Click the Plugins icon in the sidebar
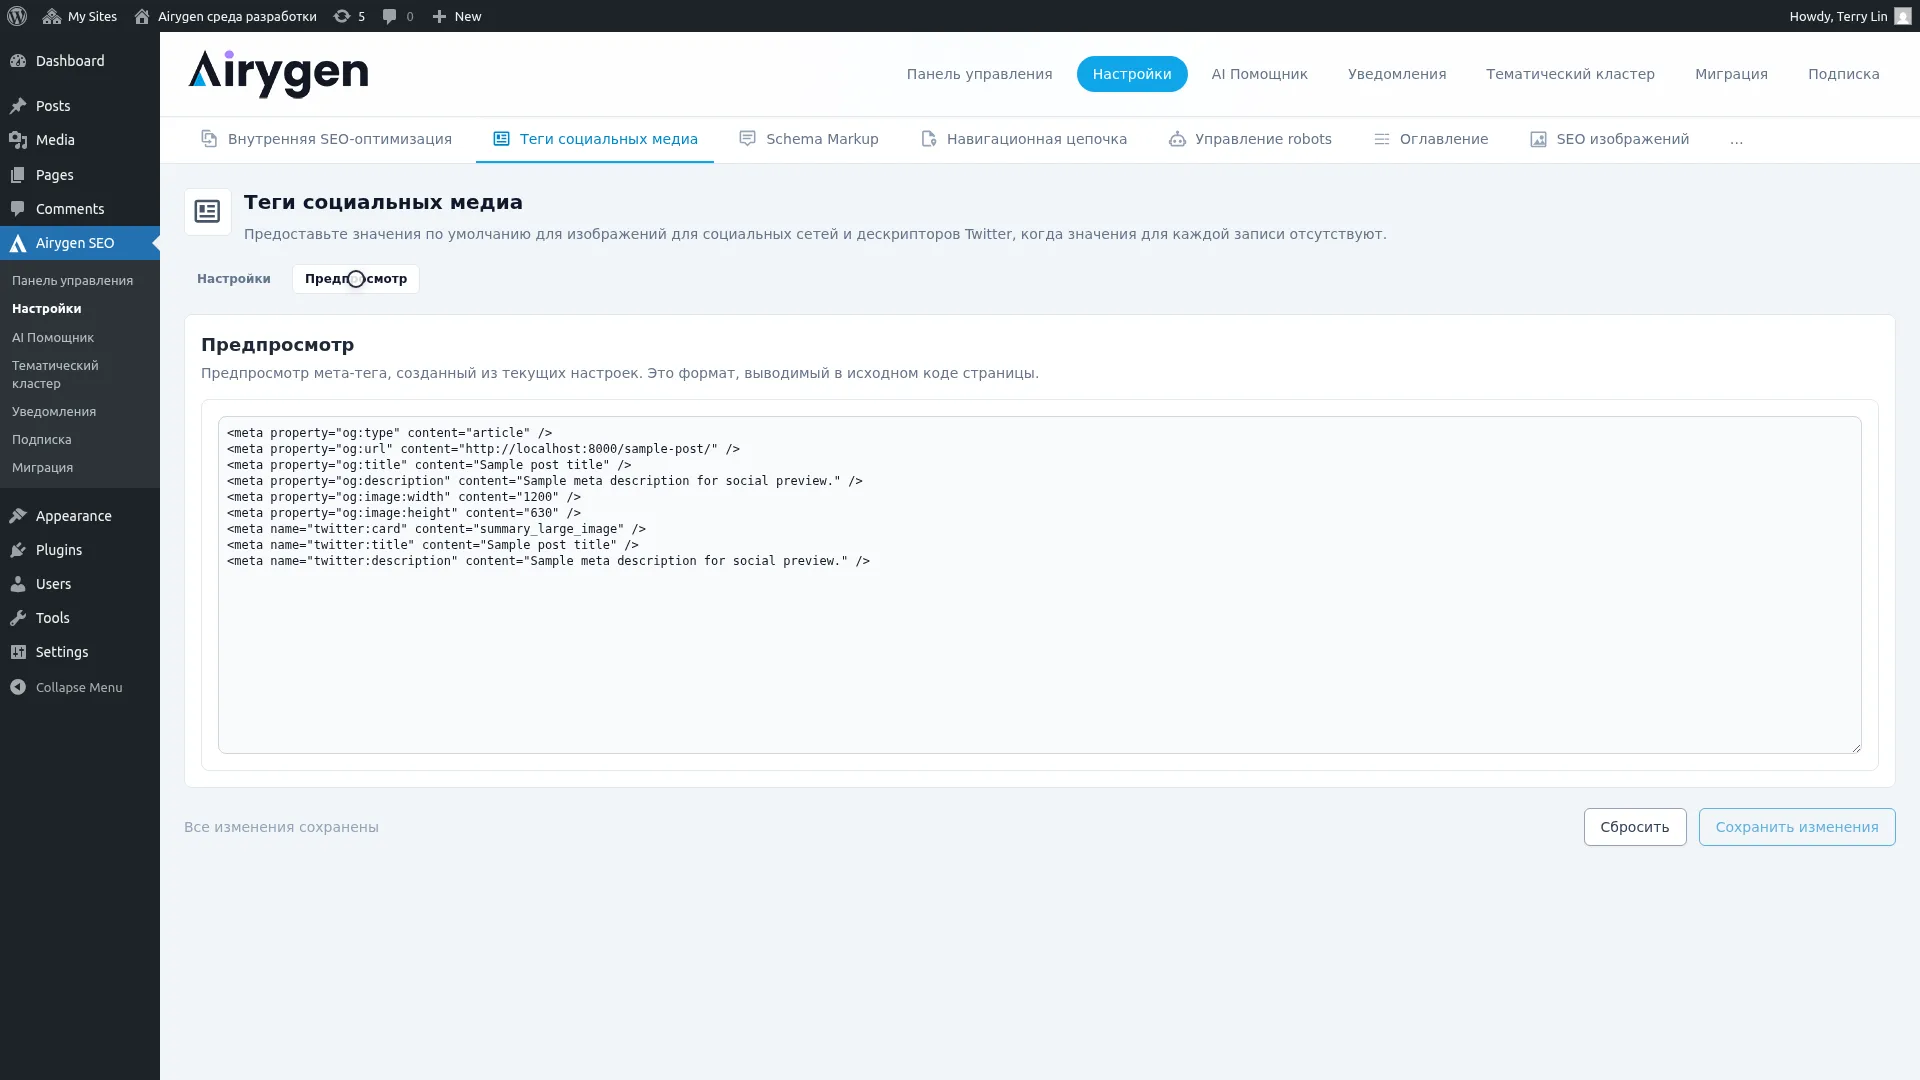Screen dimensions: 1920x1080 tap(18, 550)
